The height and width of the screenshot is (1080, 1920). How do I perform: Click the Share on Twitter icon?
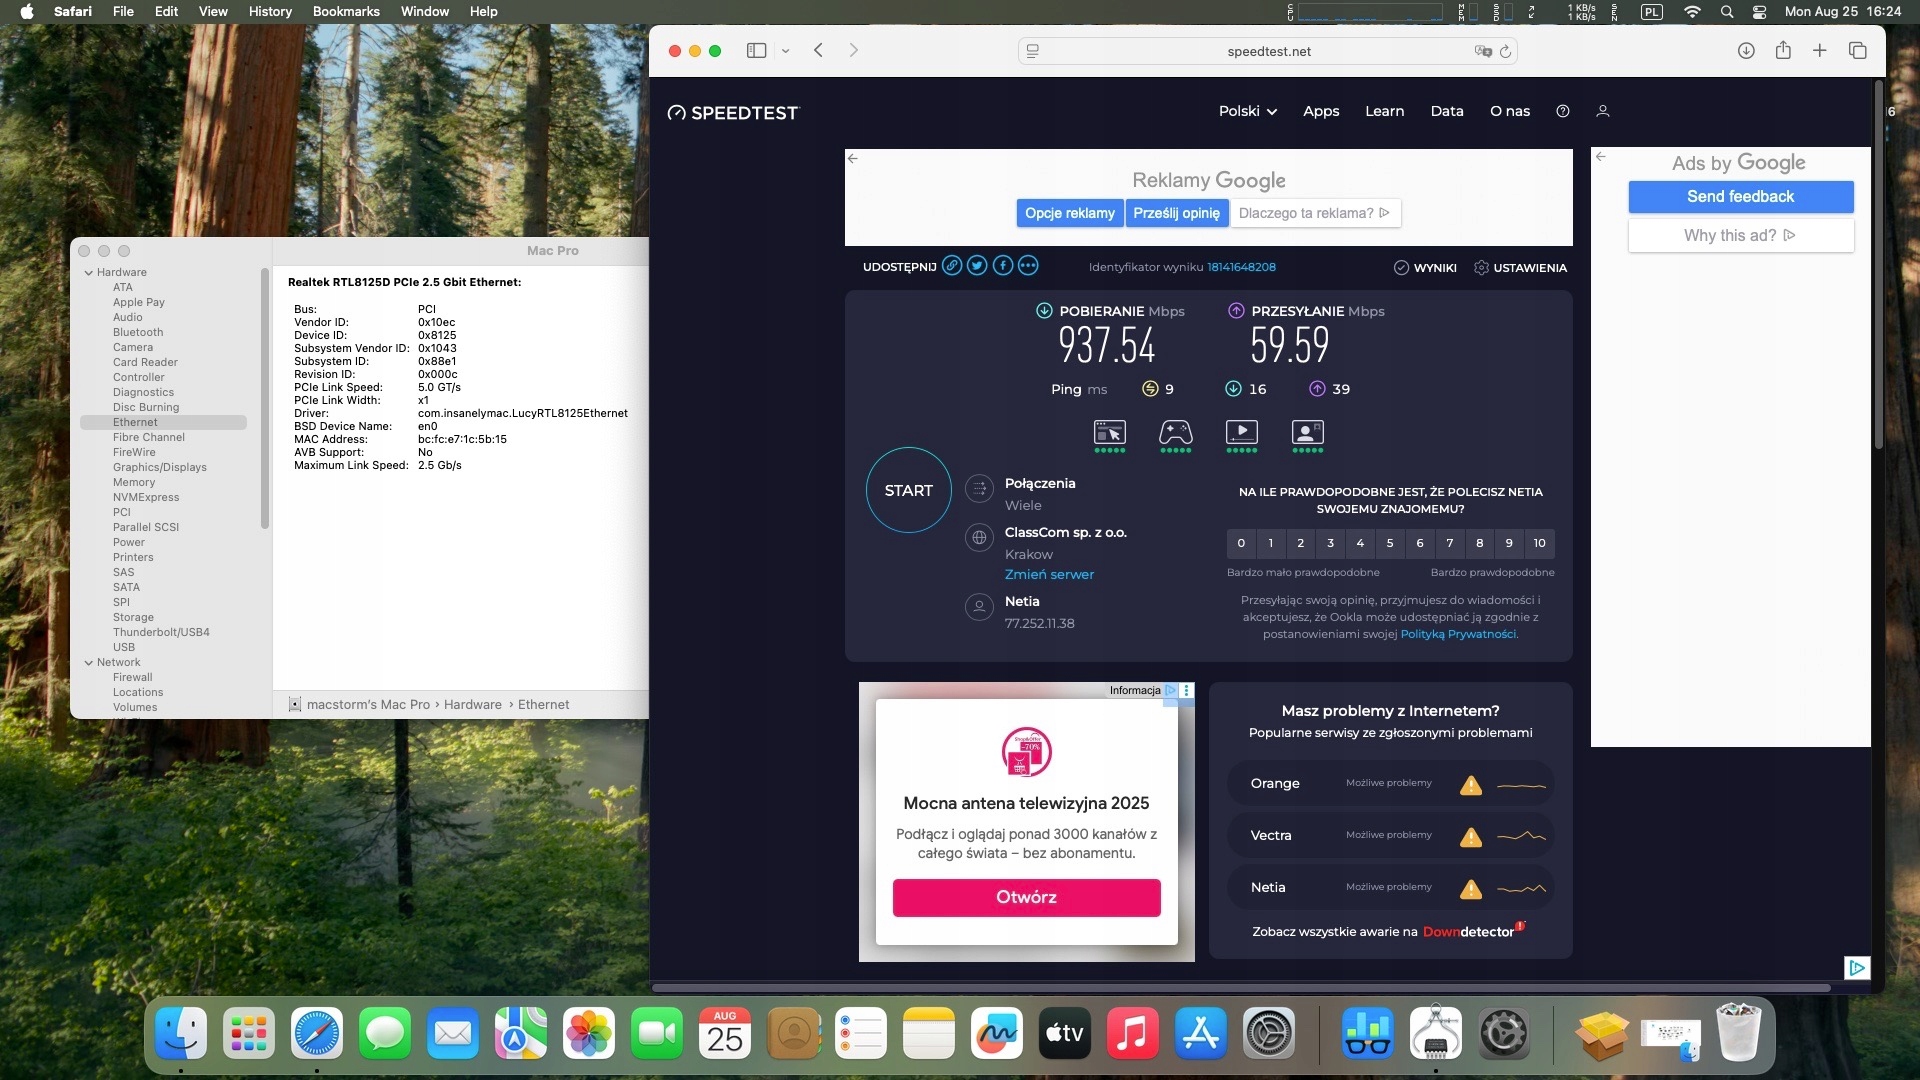click(977, 266)
